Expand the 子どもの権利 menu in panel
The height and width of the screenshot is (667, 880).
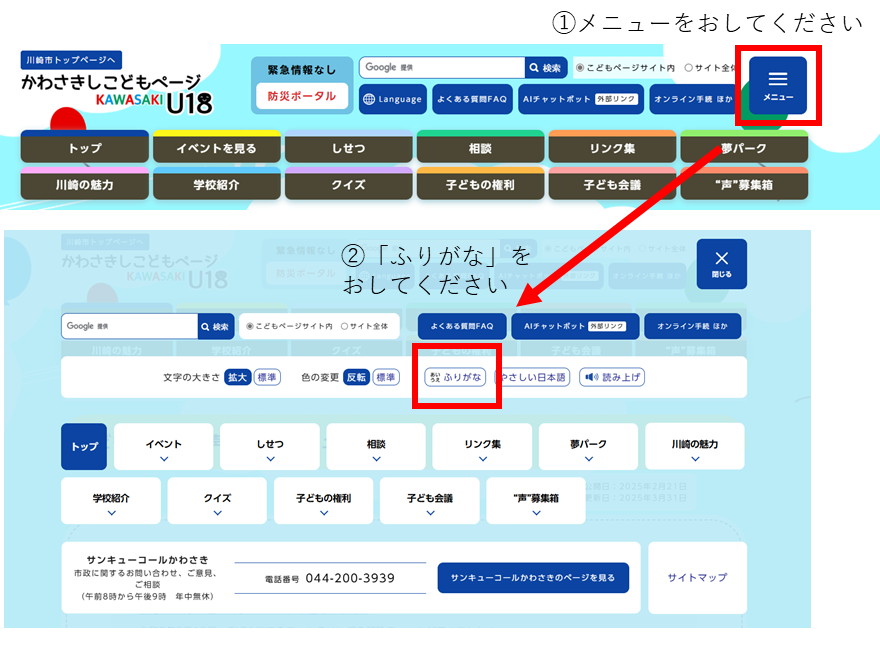pyautogui.click(x=324, y=501)
